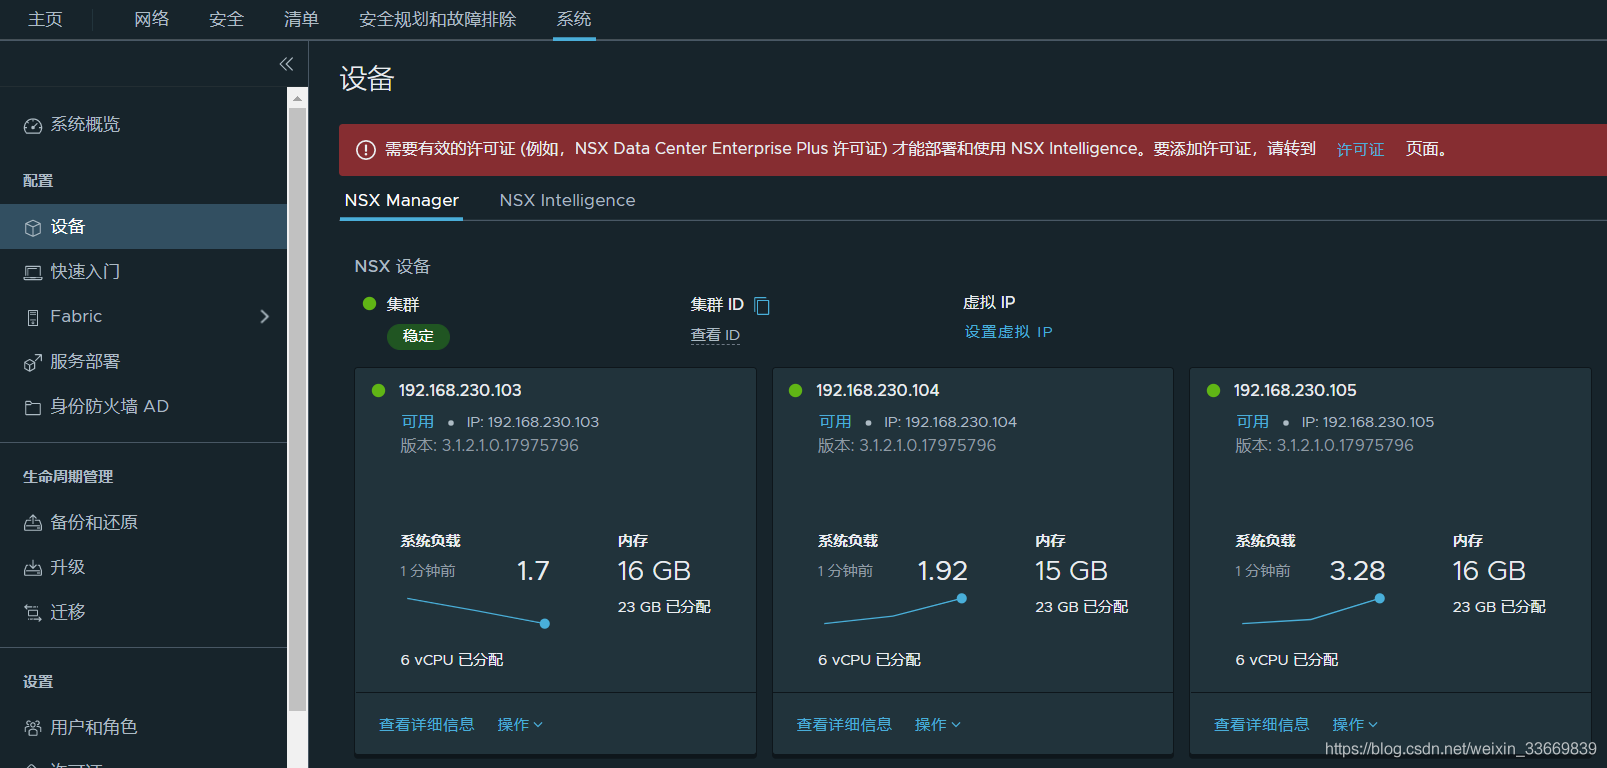Open the 安全规划和故障排除 top menu
The width and height of the screenshot is (1607, 768).
coord(437,19)
